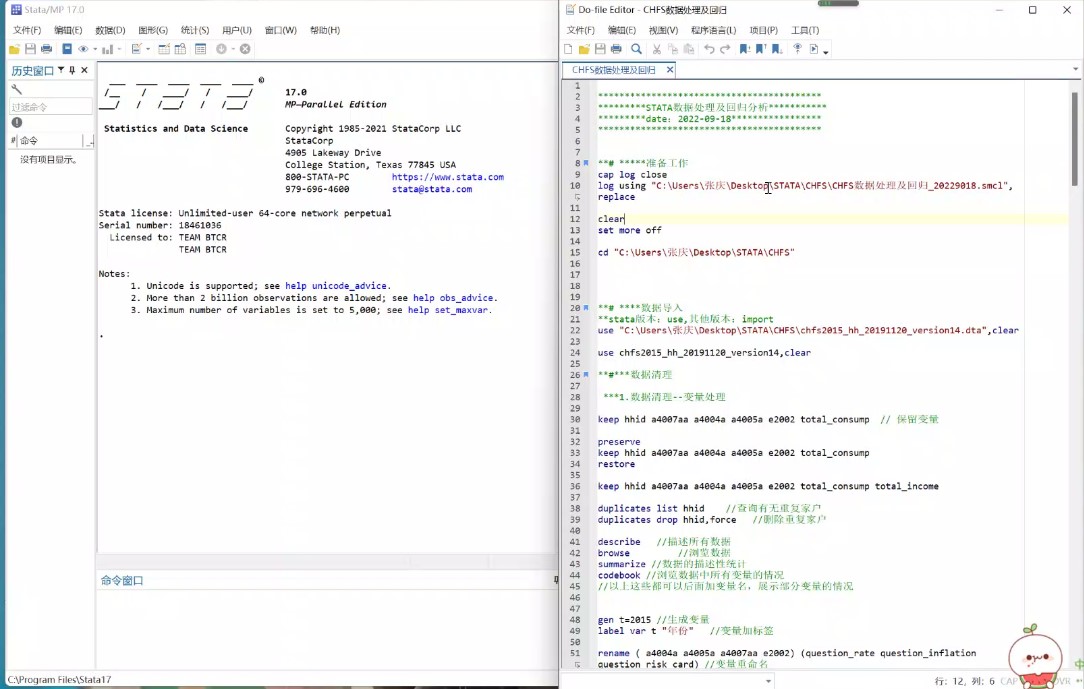Screen dimensions: 1084x689
Task: Toggle the pin on the history window
Action: click(x=72, y=70)
